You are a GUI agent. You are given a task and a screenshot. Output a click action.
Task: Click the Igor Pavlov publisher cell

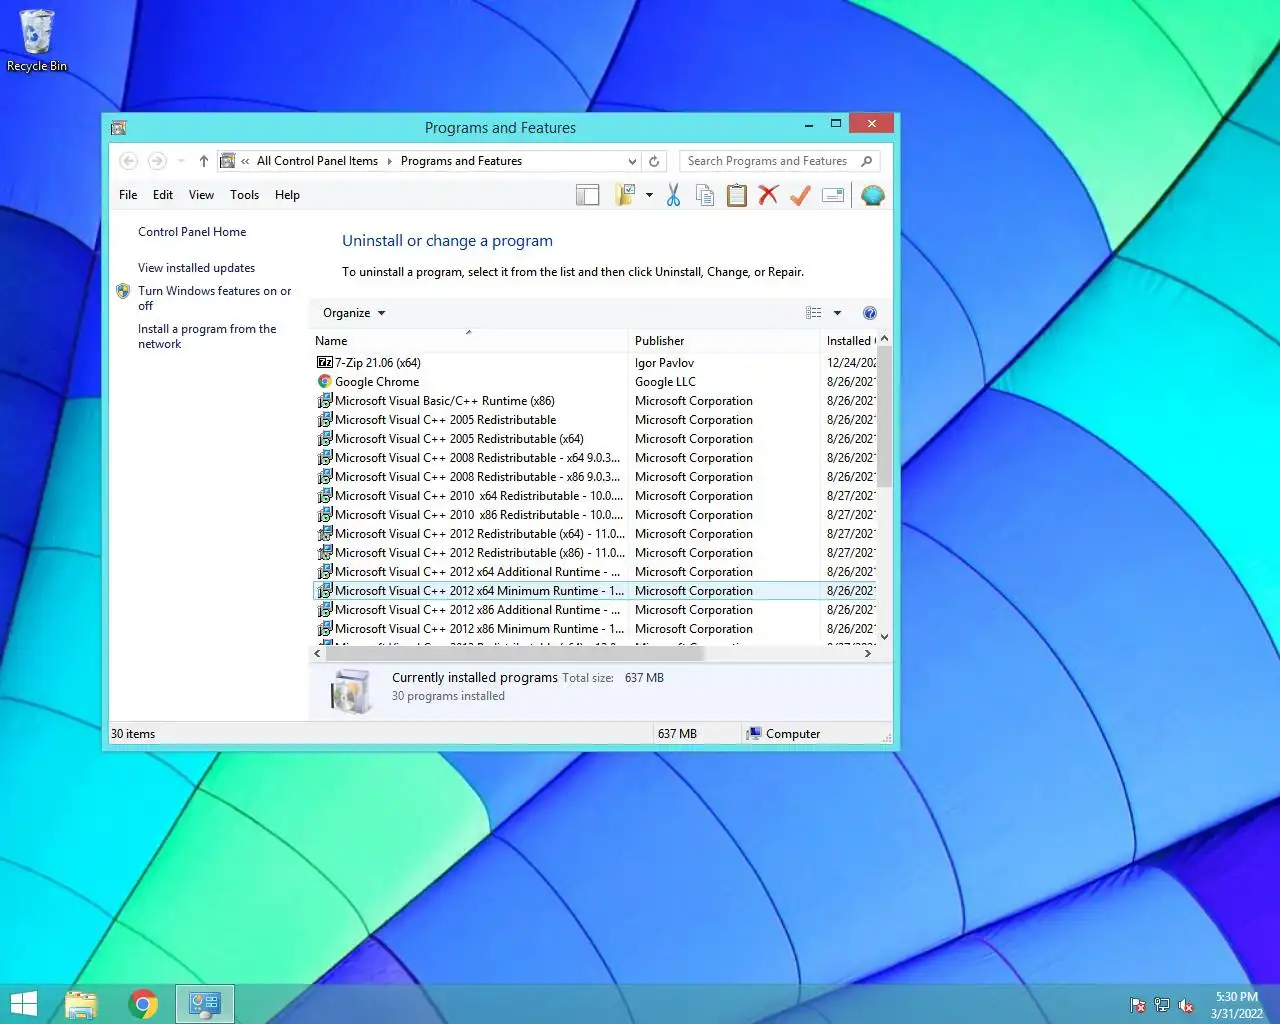pos(664,363)
